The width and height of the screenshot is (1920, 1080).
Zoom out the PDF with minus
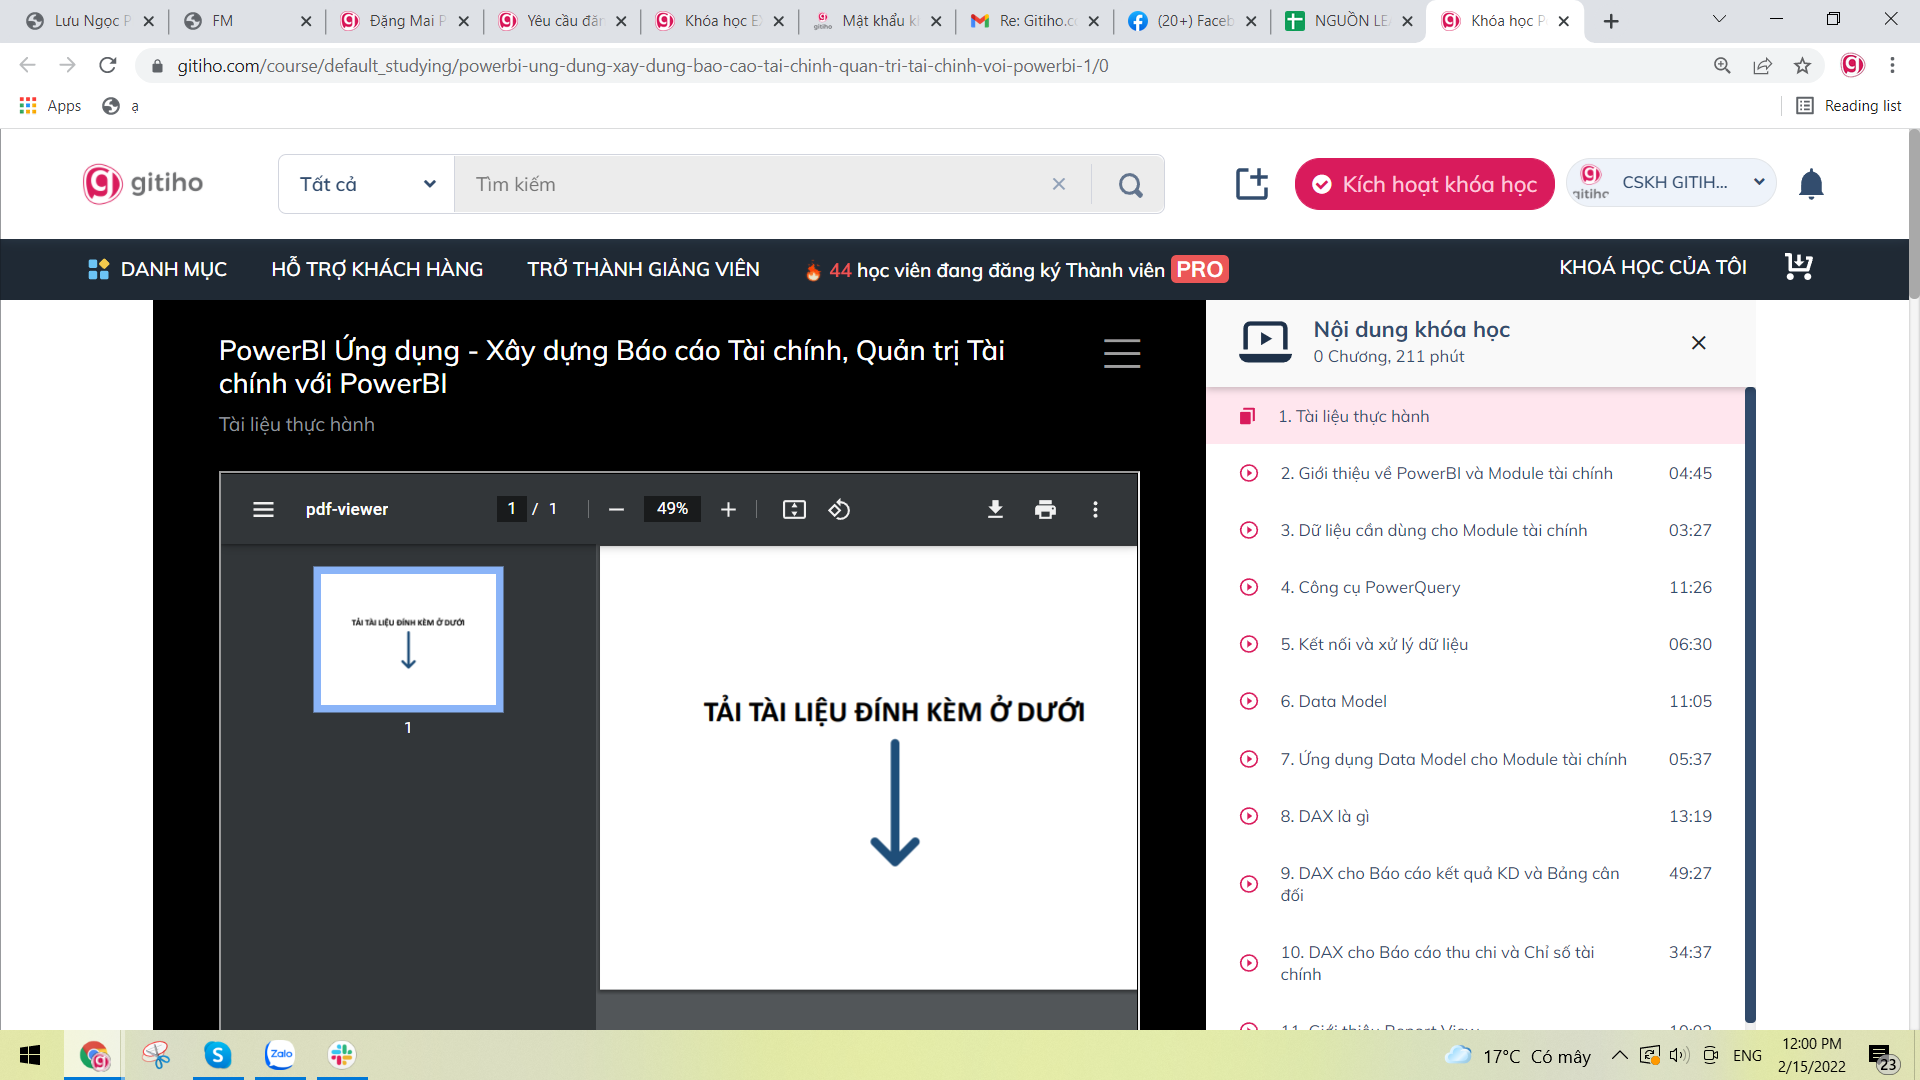coord(616,510)
